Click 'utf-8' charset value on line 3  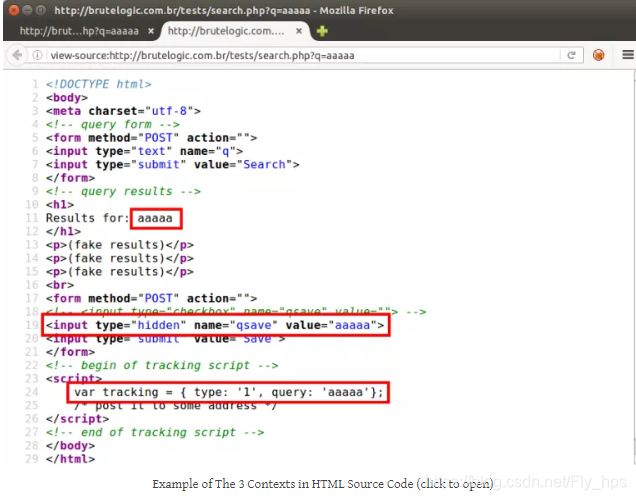(x=169, y=111)
